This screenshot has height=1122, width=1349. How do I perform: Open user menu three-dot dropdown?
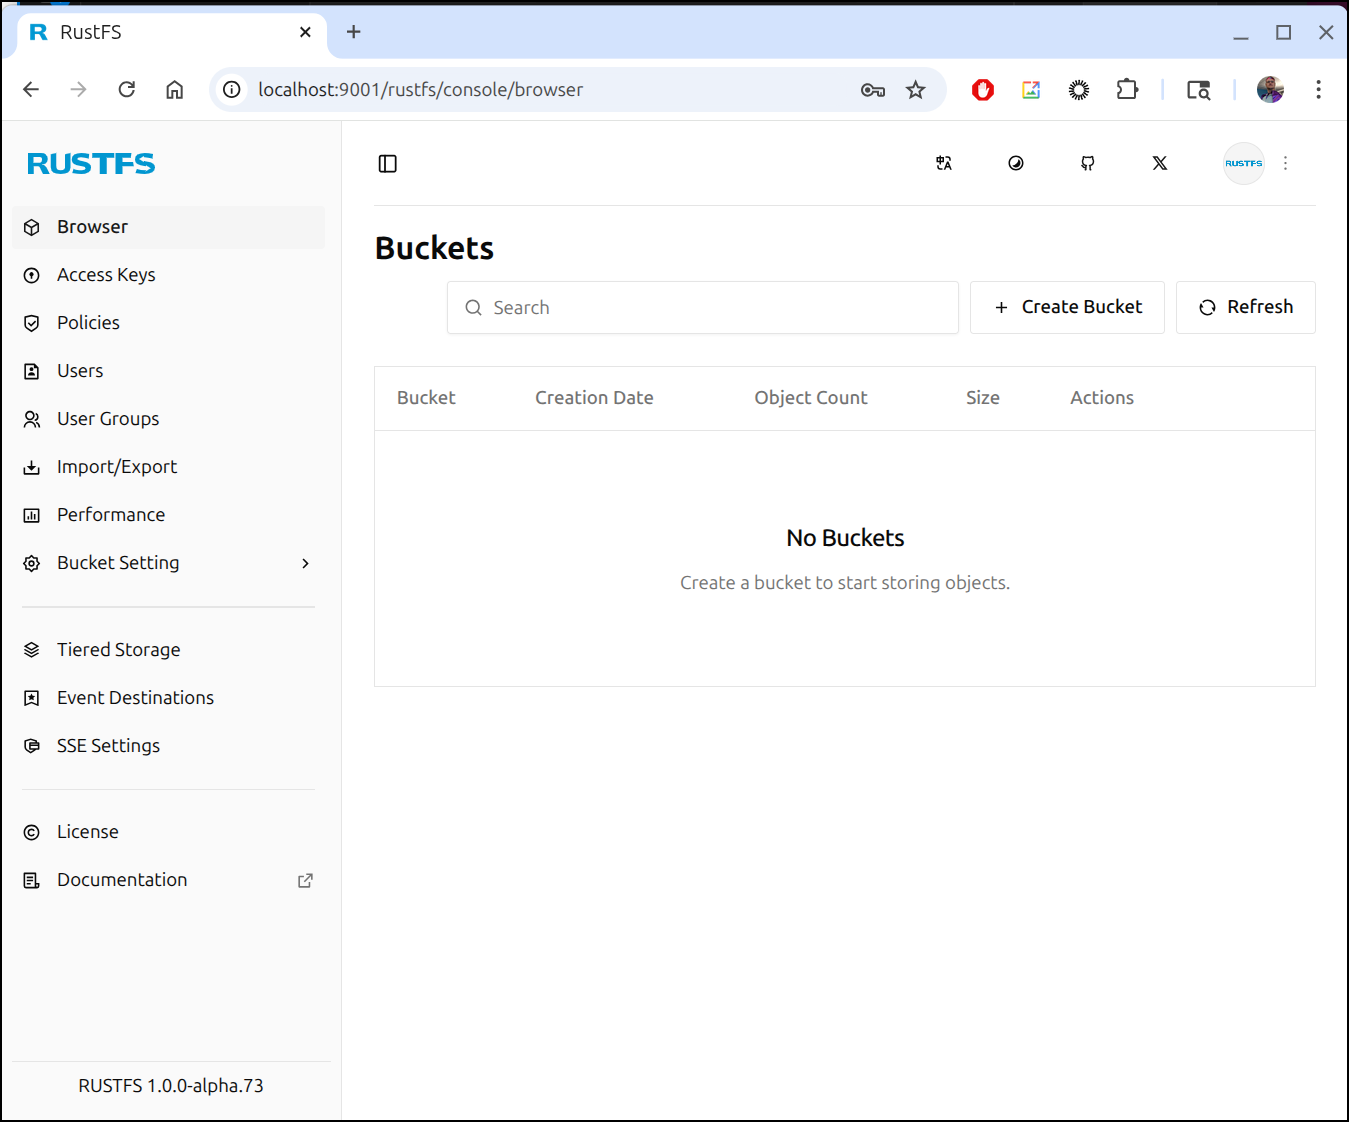click(1286, 164)
